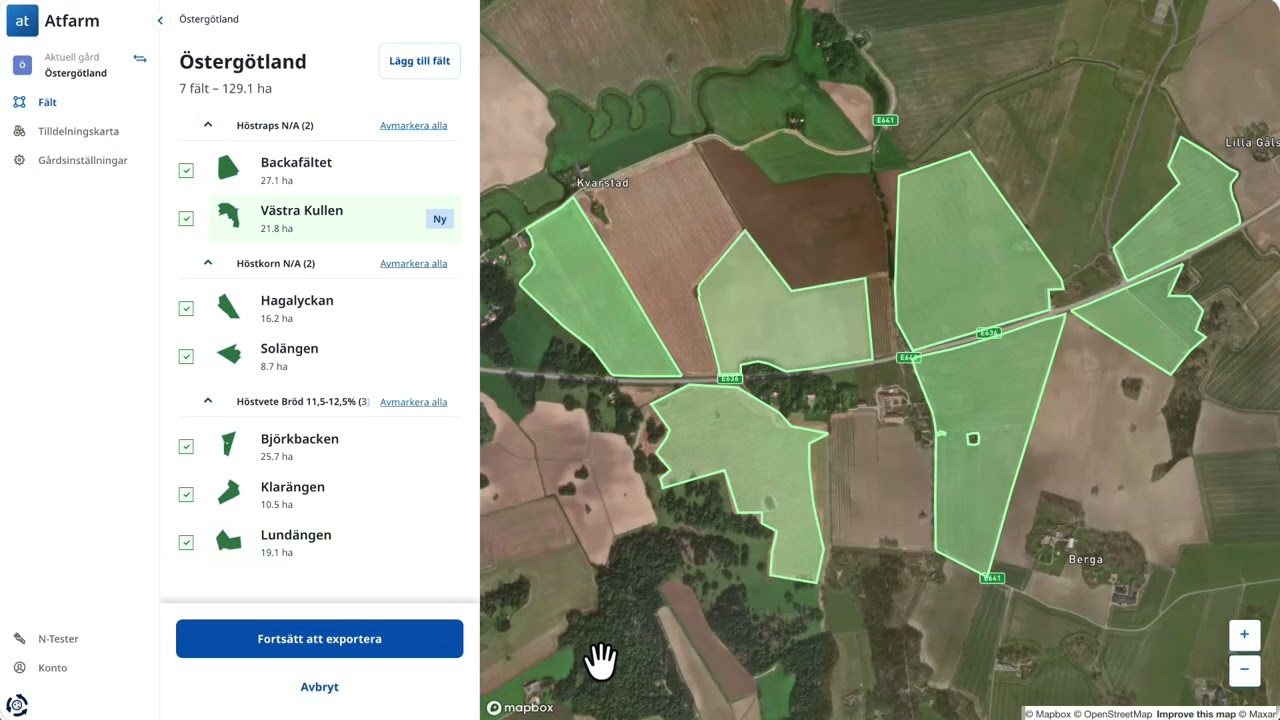Viewport: 1280px width, 720px height.
Task: Click the Tilldelningskarta sidebar icon
Action: tap(19, 131)
